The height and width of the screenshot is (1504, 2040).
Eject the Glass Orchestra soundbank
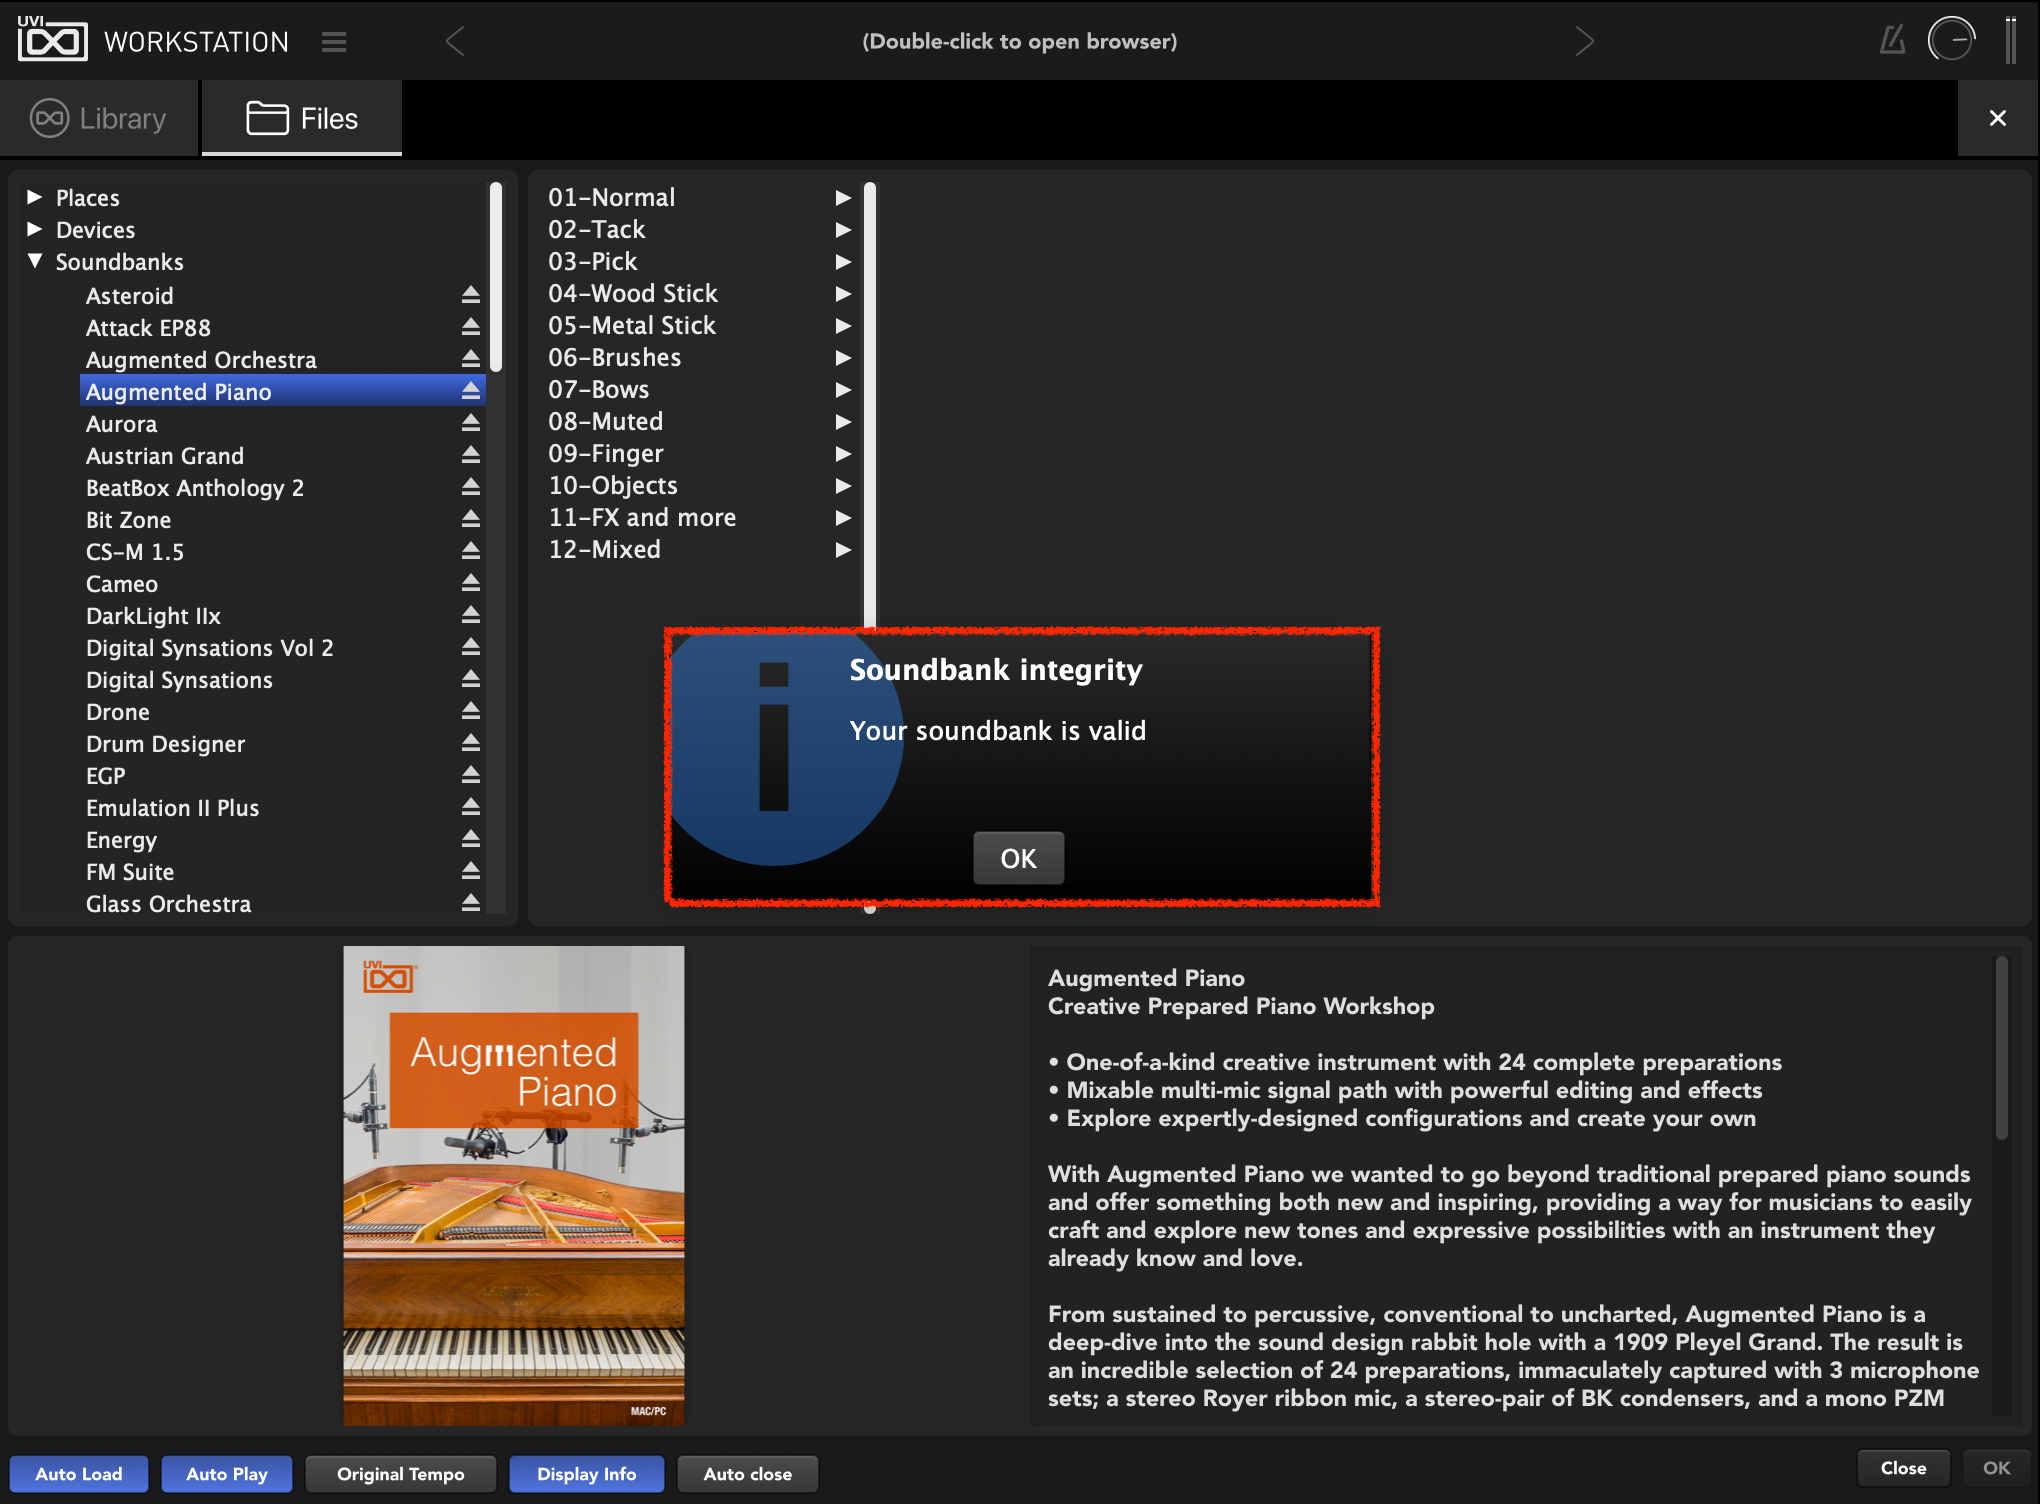(x=471, y=903)
